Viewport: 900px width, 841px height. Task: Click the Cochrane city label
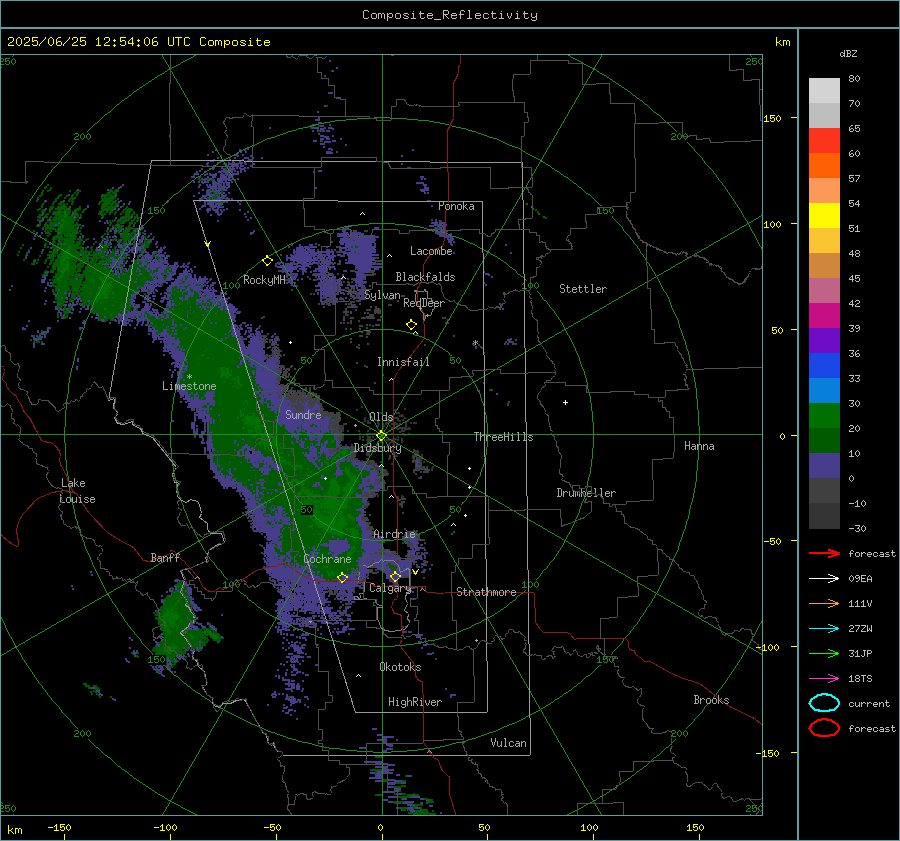coord(327,559)
